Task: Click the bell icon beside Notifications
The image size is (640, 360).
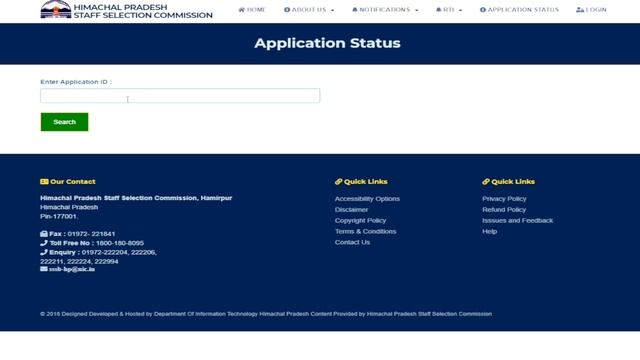Action: point(355,9)
